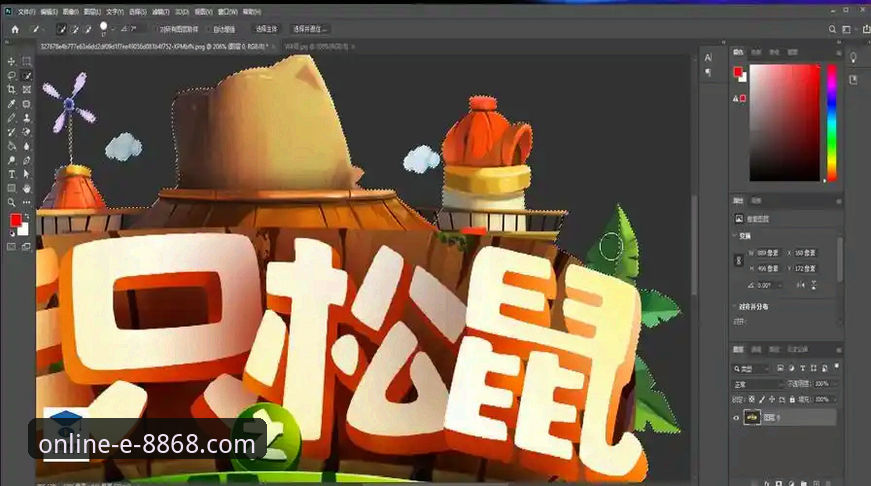Click the Home icon in options bar

coord(15,29)
